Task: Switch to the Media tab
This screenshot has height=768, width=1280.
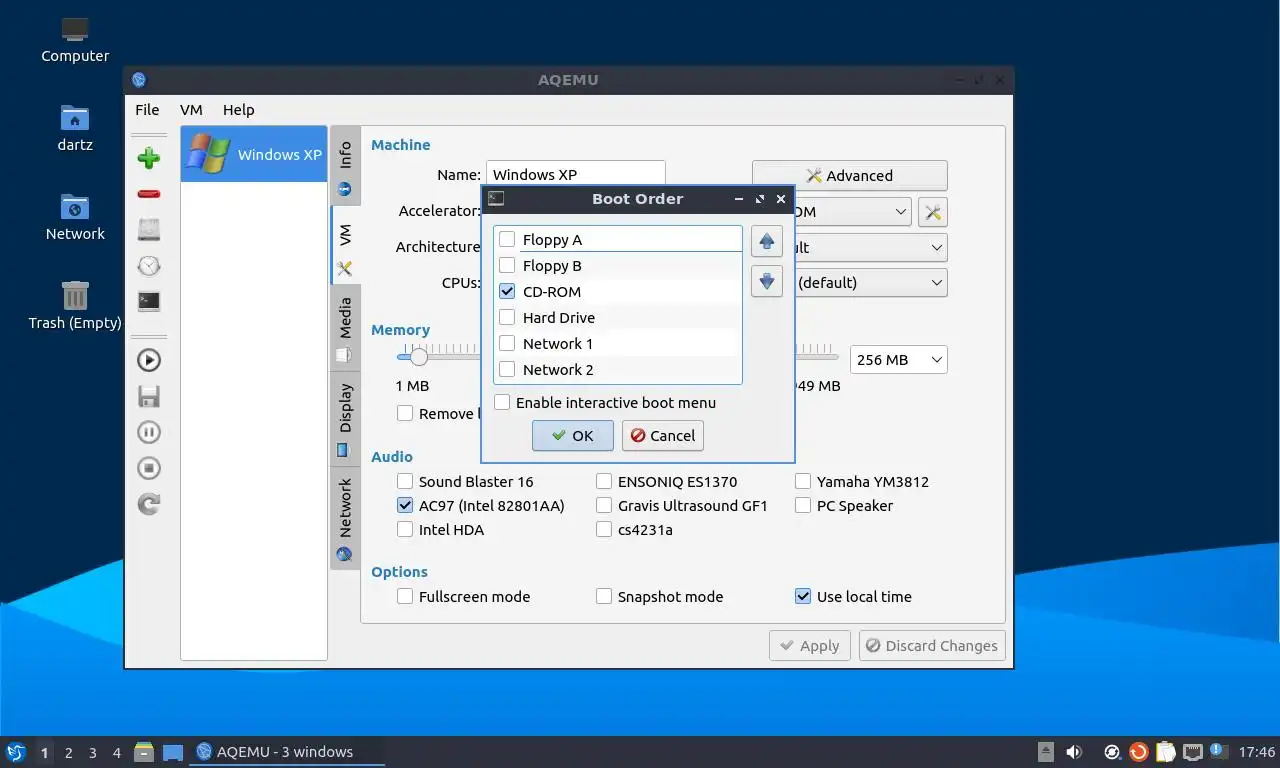Action: pos(345,328)
